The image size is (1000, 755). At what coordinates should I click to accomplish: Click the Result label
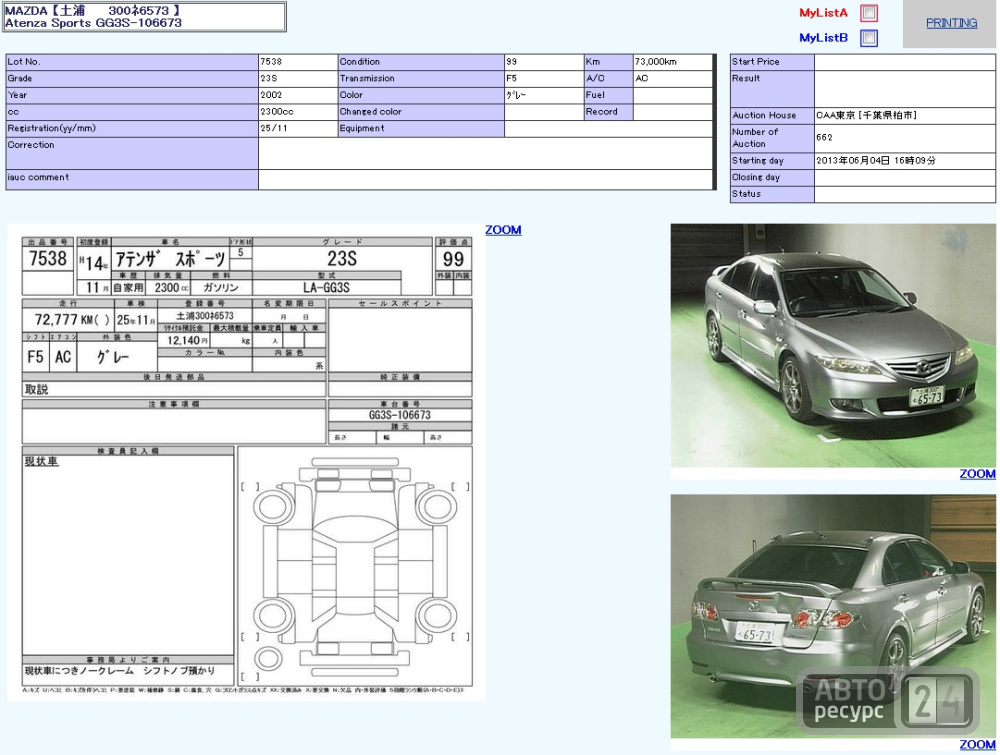pyautogui.click(x=746, y=78)
